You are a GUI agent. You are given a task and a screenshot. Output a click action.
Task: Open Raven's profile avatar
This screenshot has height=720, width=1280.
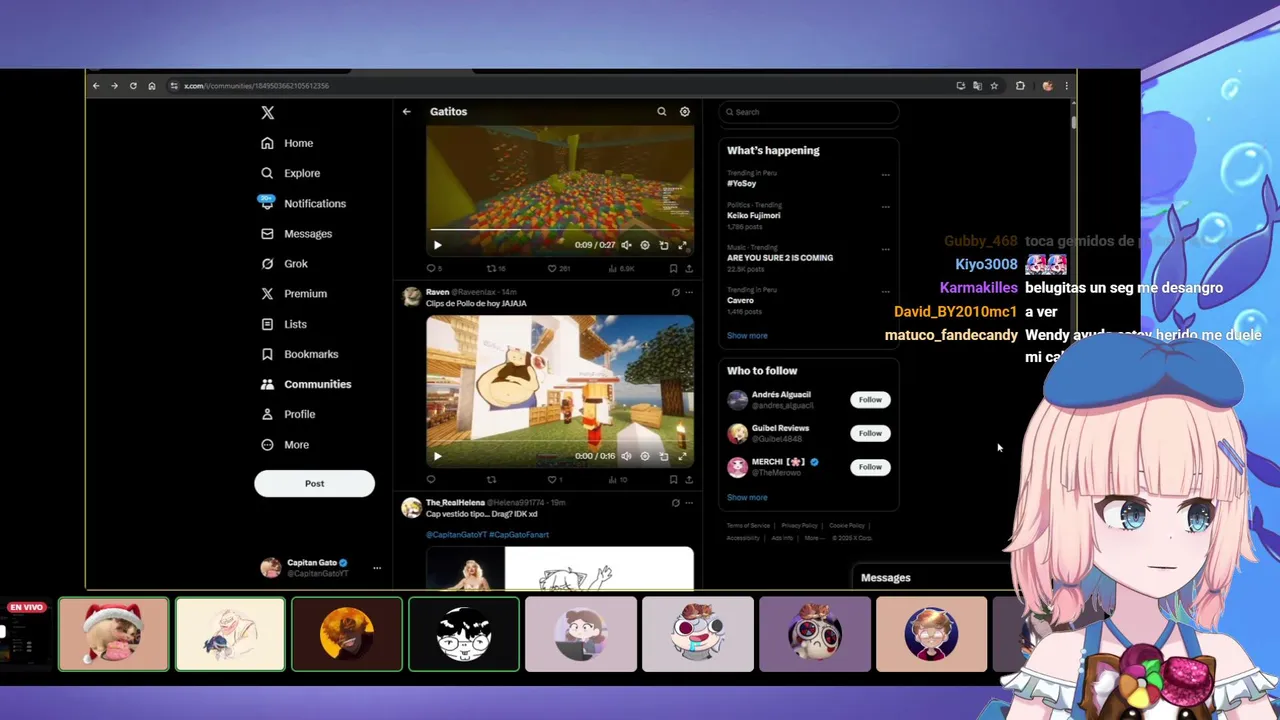[411, 297]
